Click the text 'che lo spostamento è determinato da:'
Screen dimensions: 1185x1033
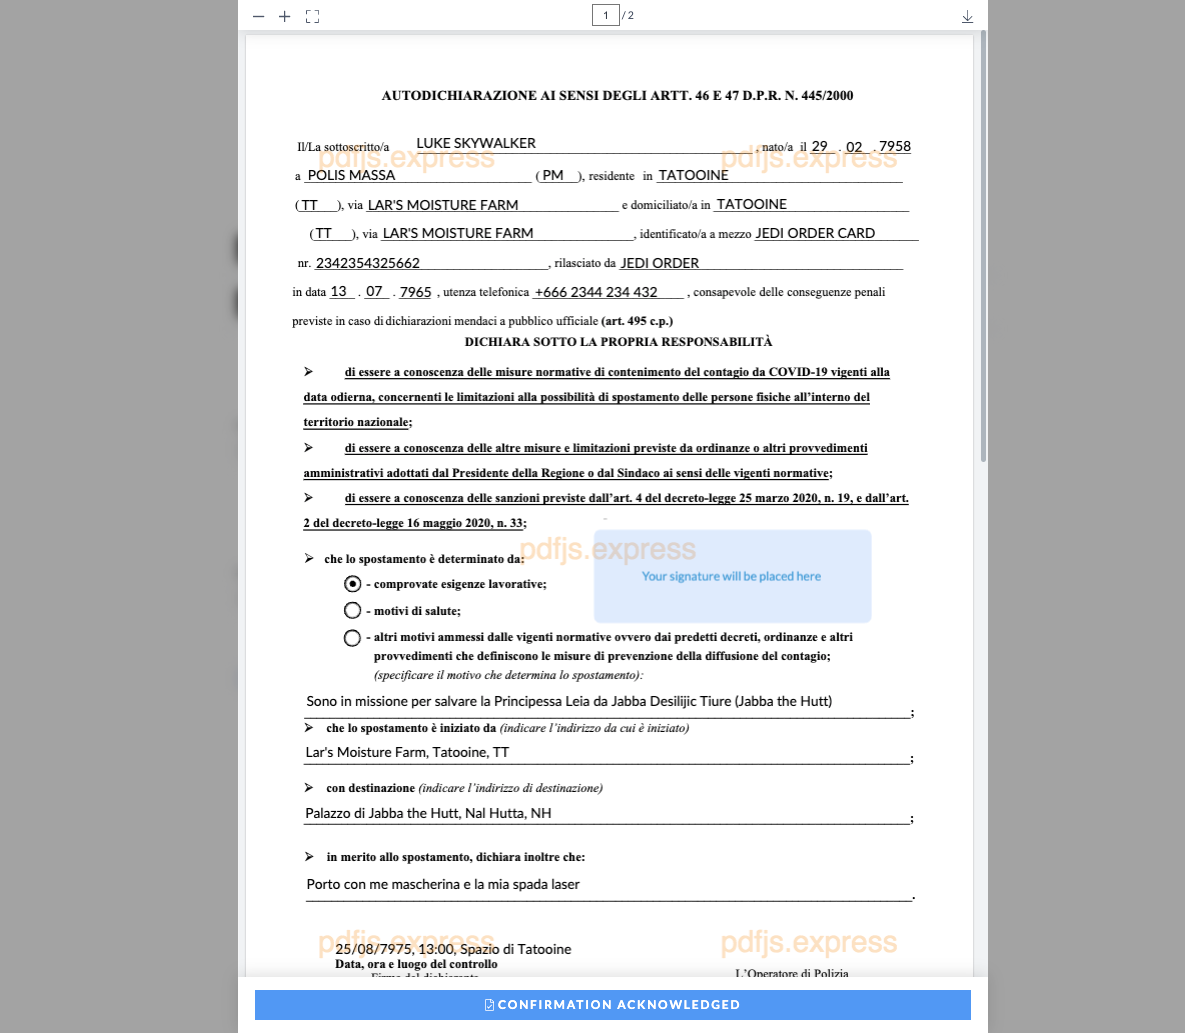(424, 559)
